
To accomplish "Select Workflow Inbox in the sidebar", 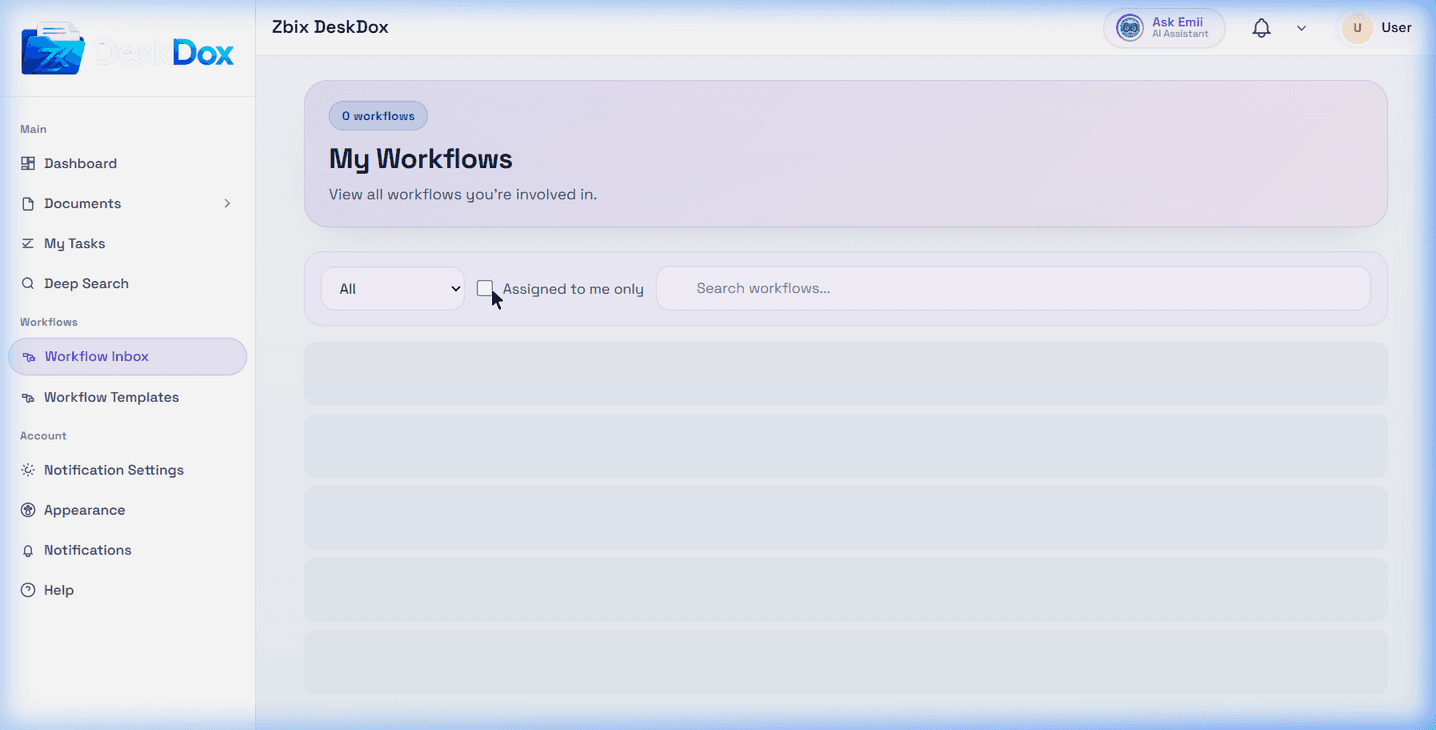I will 127,357.
